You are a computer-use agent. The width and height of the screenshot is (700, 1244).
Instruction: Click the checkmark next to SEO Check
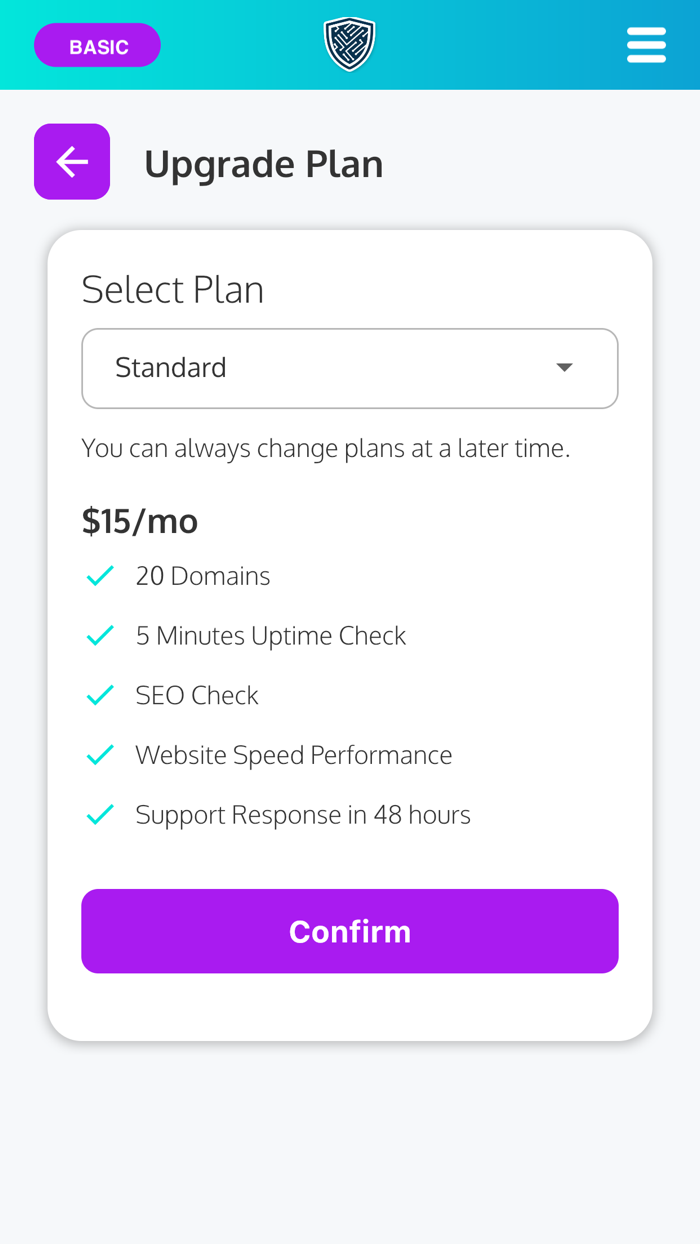pyautogui.click(x=99, y=694)
